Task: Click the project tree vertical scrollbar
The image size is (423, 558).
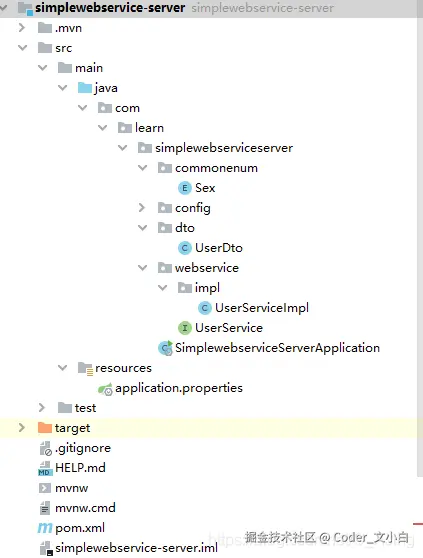Action: [x=420, y=246]
